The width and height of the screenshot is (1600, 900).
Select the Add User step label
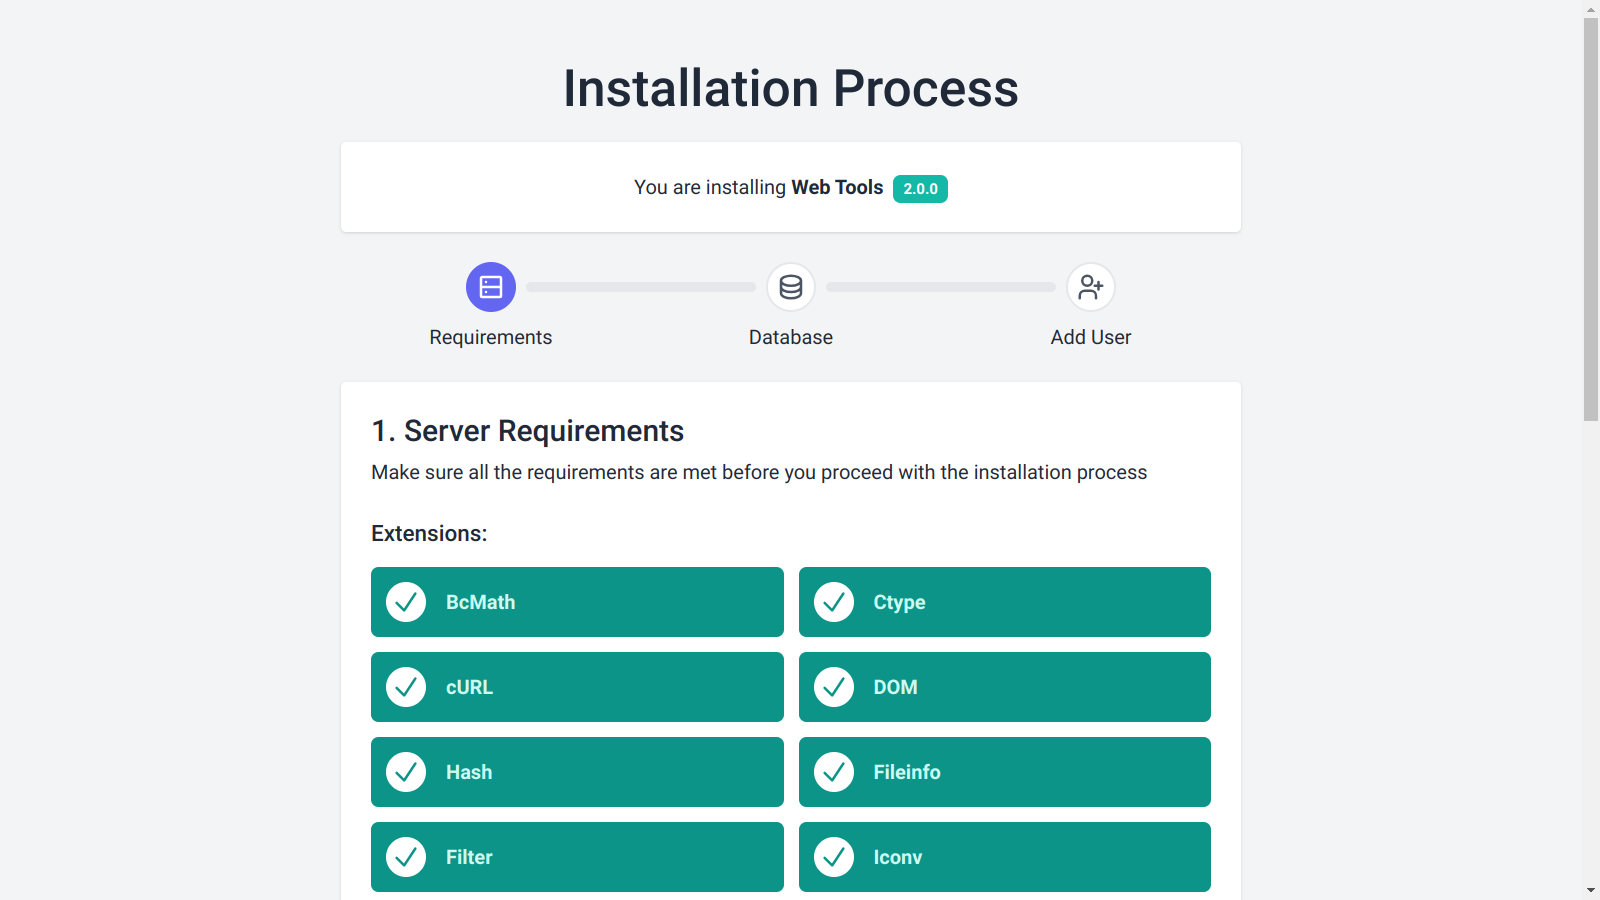pyautogui.click(x=1090, y=337)
